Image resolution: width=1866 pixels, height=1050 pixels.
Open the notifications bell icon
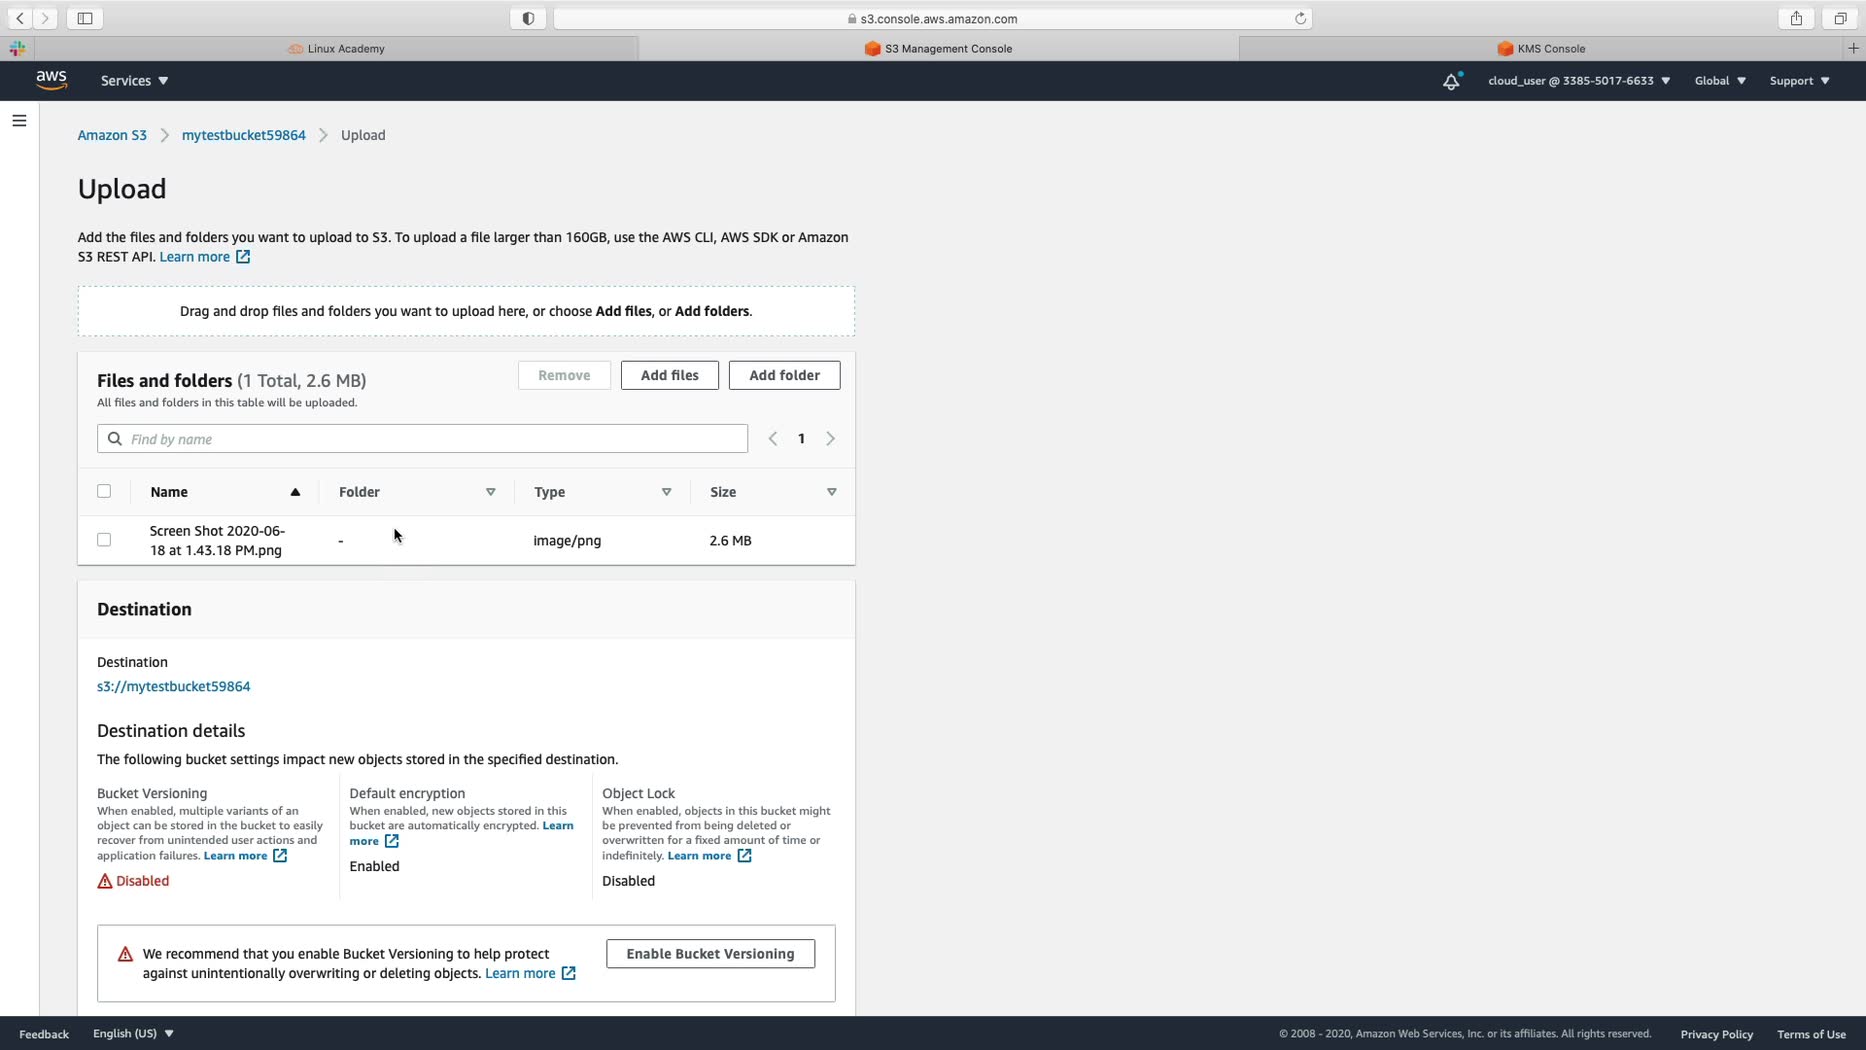1451,81
